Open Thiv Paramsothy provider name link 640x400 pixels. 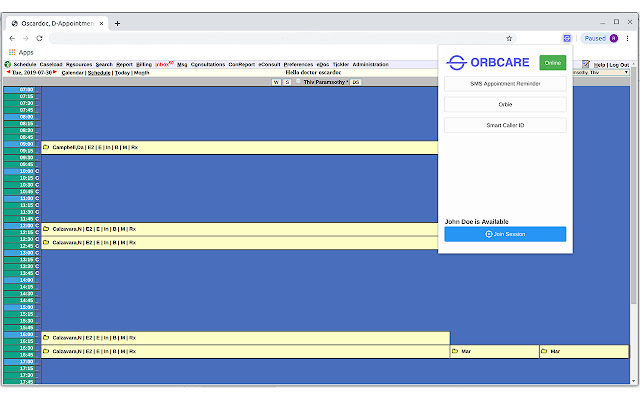point(325,82)
